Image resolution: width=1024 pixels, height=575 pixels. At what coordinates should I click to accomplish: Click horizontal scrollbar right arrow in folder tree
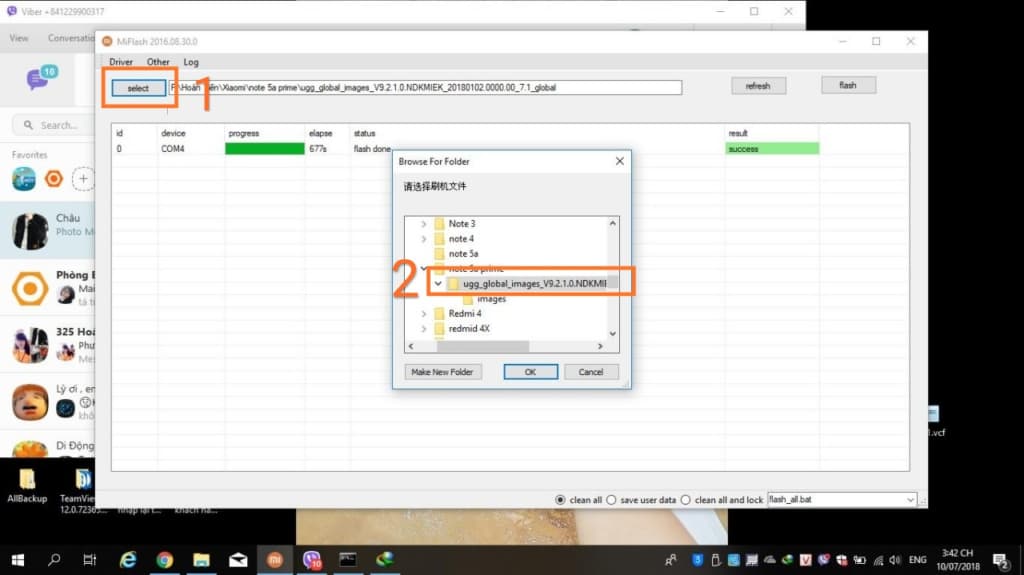pyautogui.click(x=600, y=346)
